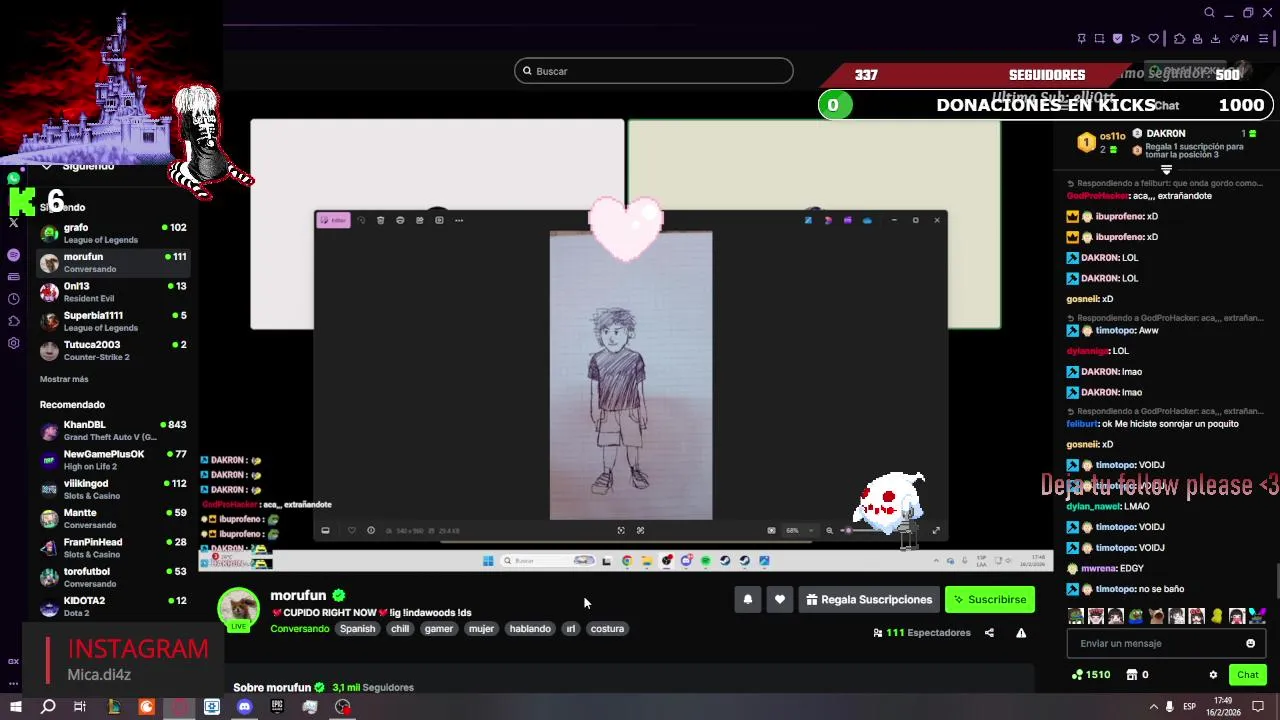Select the mujer tag
The image size is (1280, 720).
[x=481, y=629]
